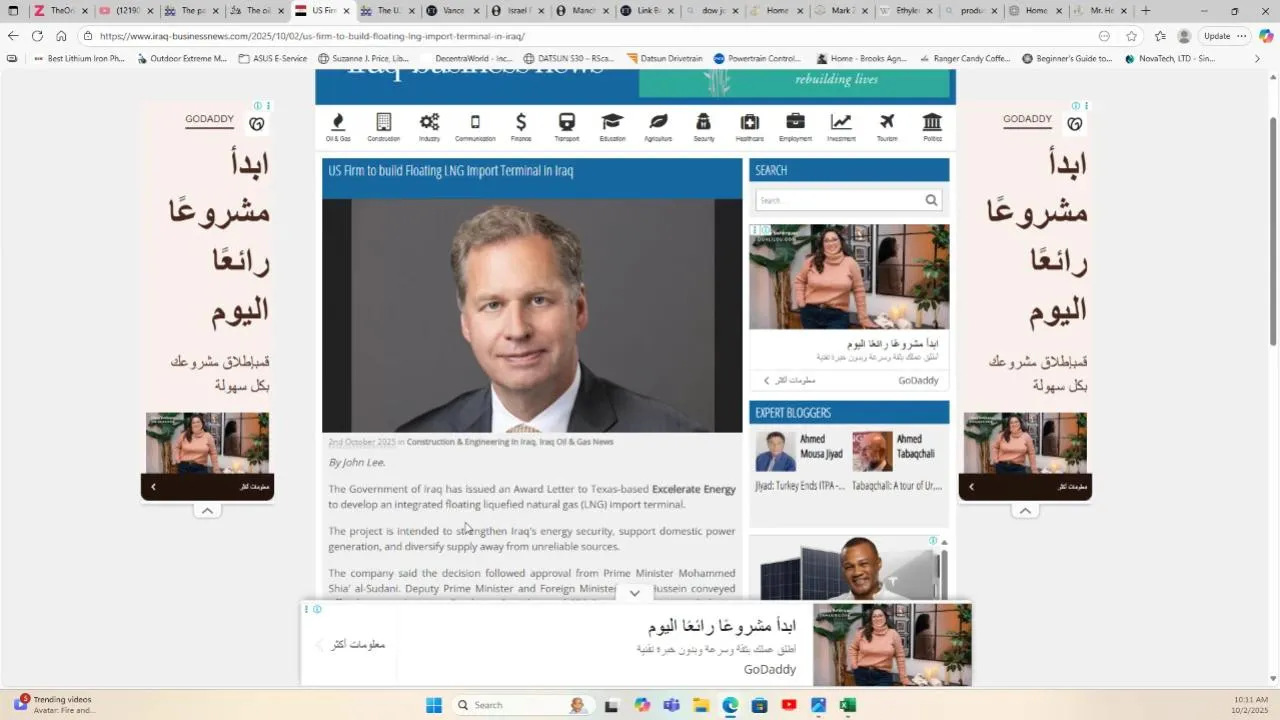The image size is (1280, 720).
Task: Add this page to favorites star
Action: click(x=1131, y=36)
